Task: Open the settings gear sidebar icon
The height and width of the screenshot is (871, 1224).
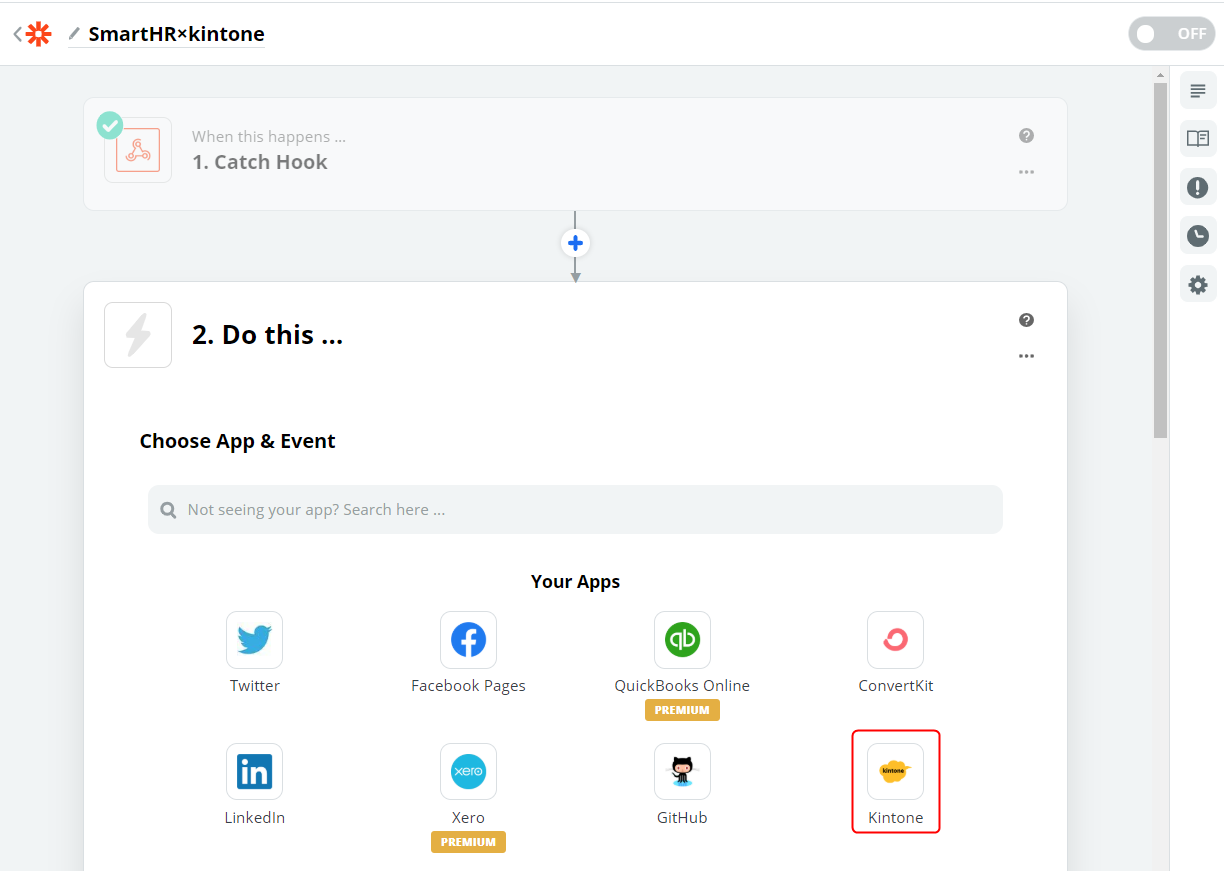Action: click(x=1198, y=285)
